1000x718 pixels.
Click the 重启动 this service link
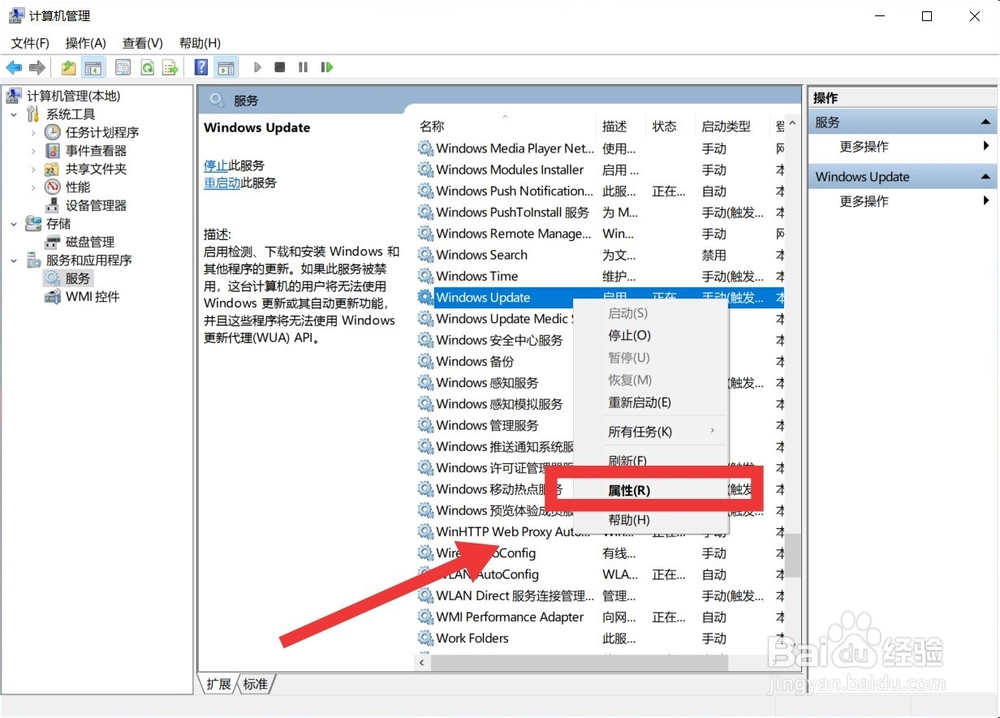coord(222,182)
